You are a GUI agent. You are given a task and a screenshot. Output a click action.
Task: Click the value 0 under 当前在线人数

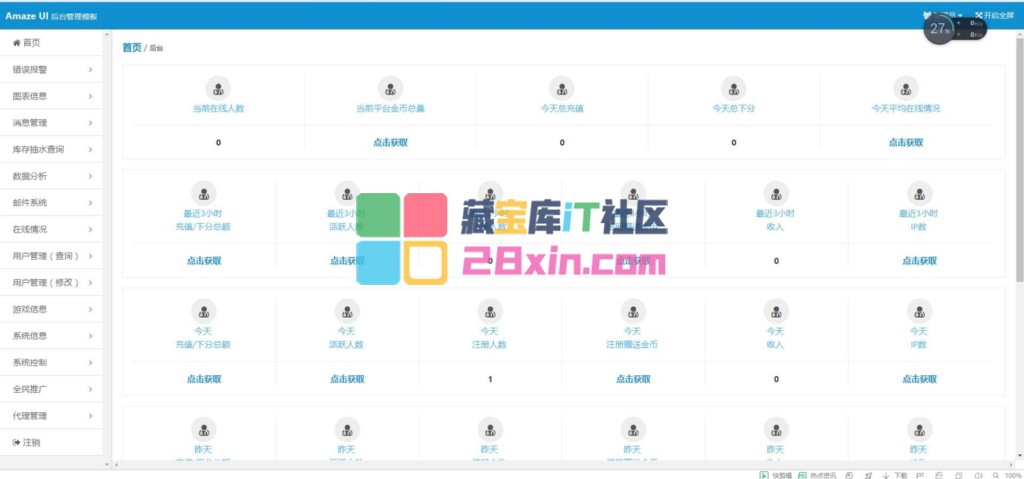pyautogui.click(x=218, y=142)
